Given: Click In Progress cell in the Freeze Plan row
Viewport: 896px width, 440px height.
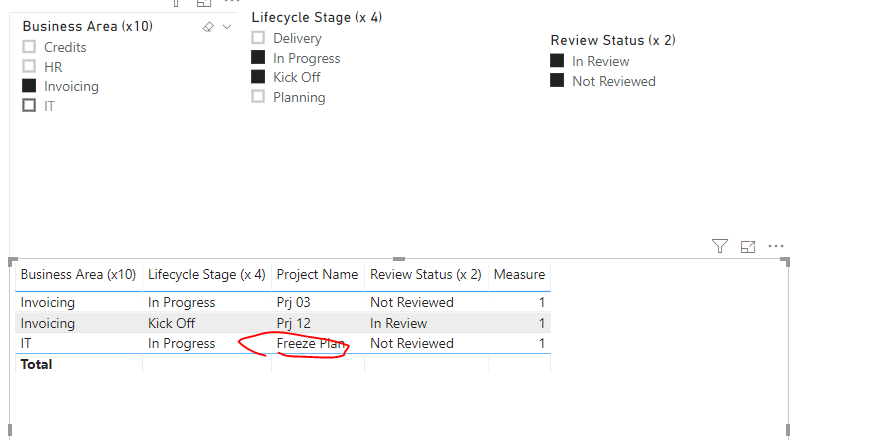Looking at the screenshot, I should [x=181, y=343].
